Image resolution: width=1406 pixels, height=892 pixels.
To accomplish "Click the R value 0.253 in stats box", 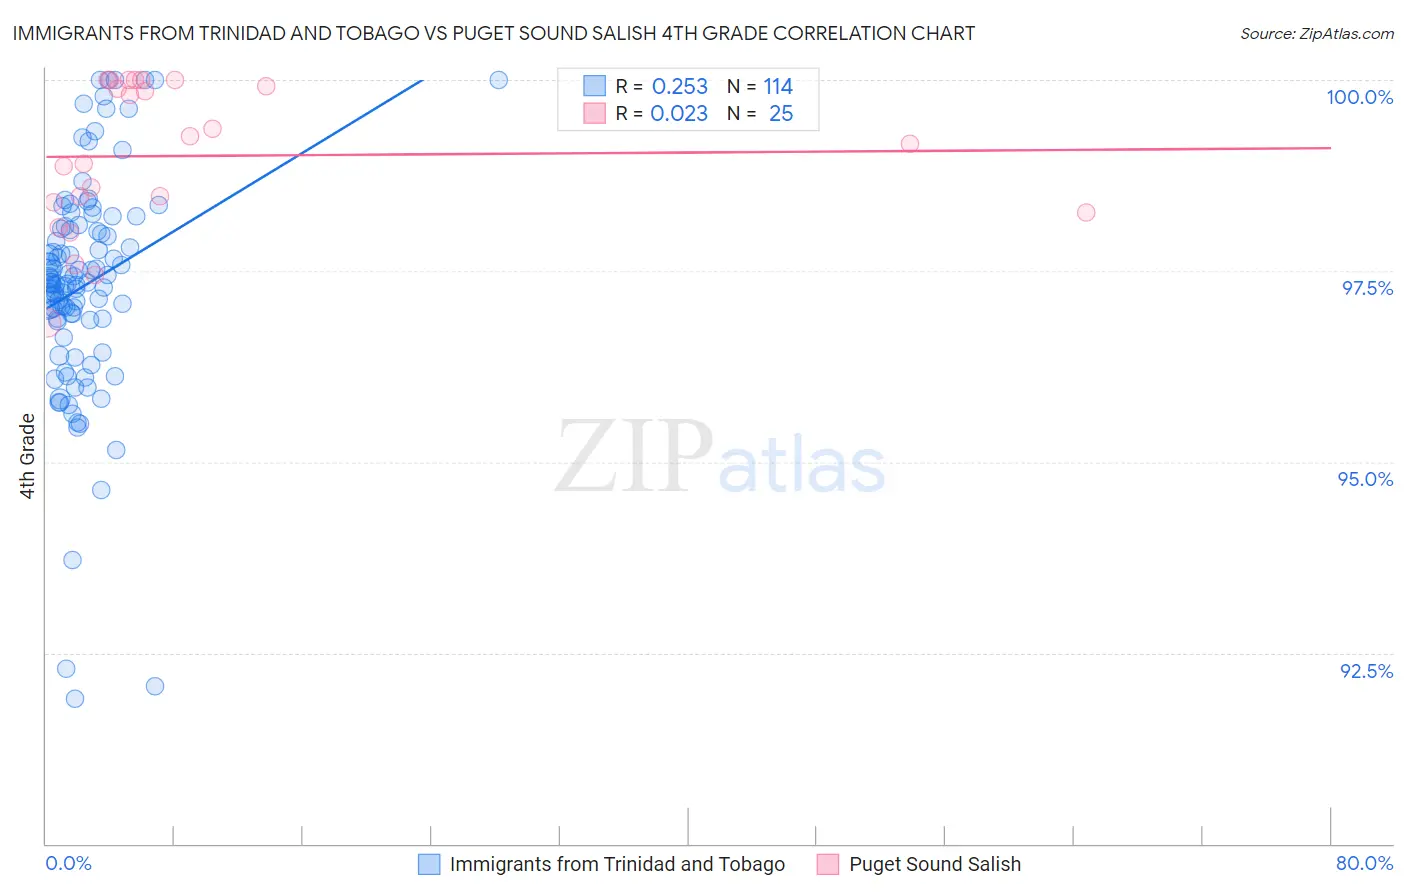I will pyautogui.click(x=680, y=86).
